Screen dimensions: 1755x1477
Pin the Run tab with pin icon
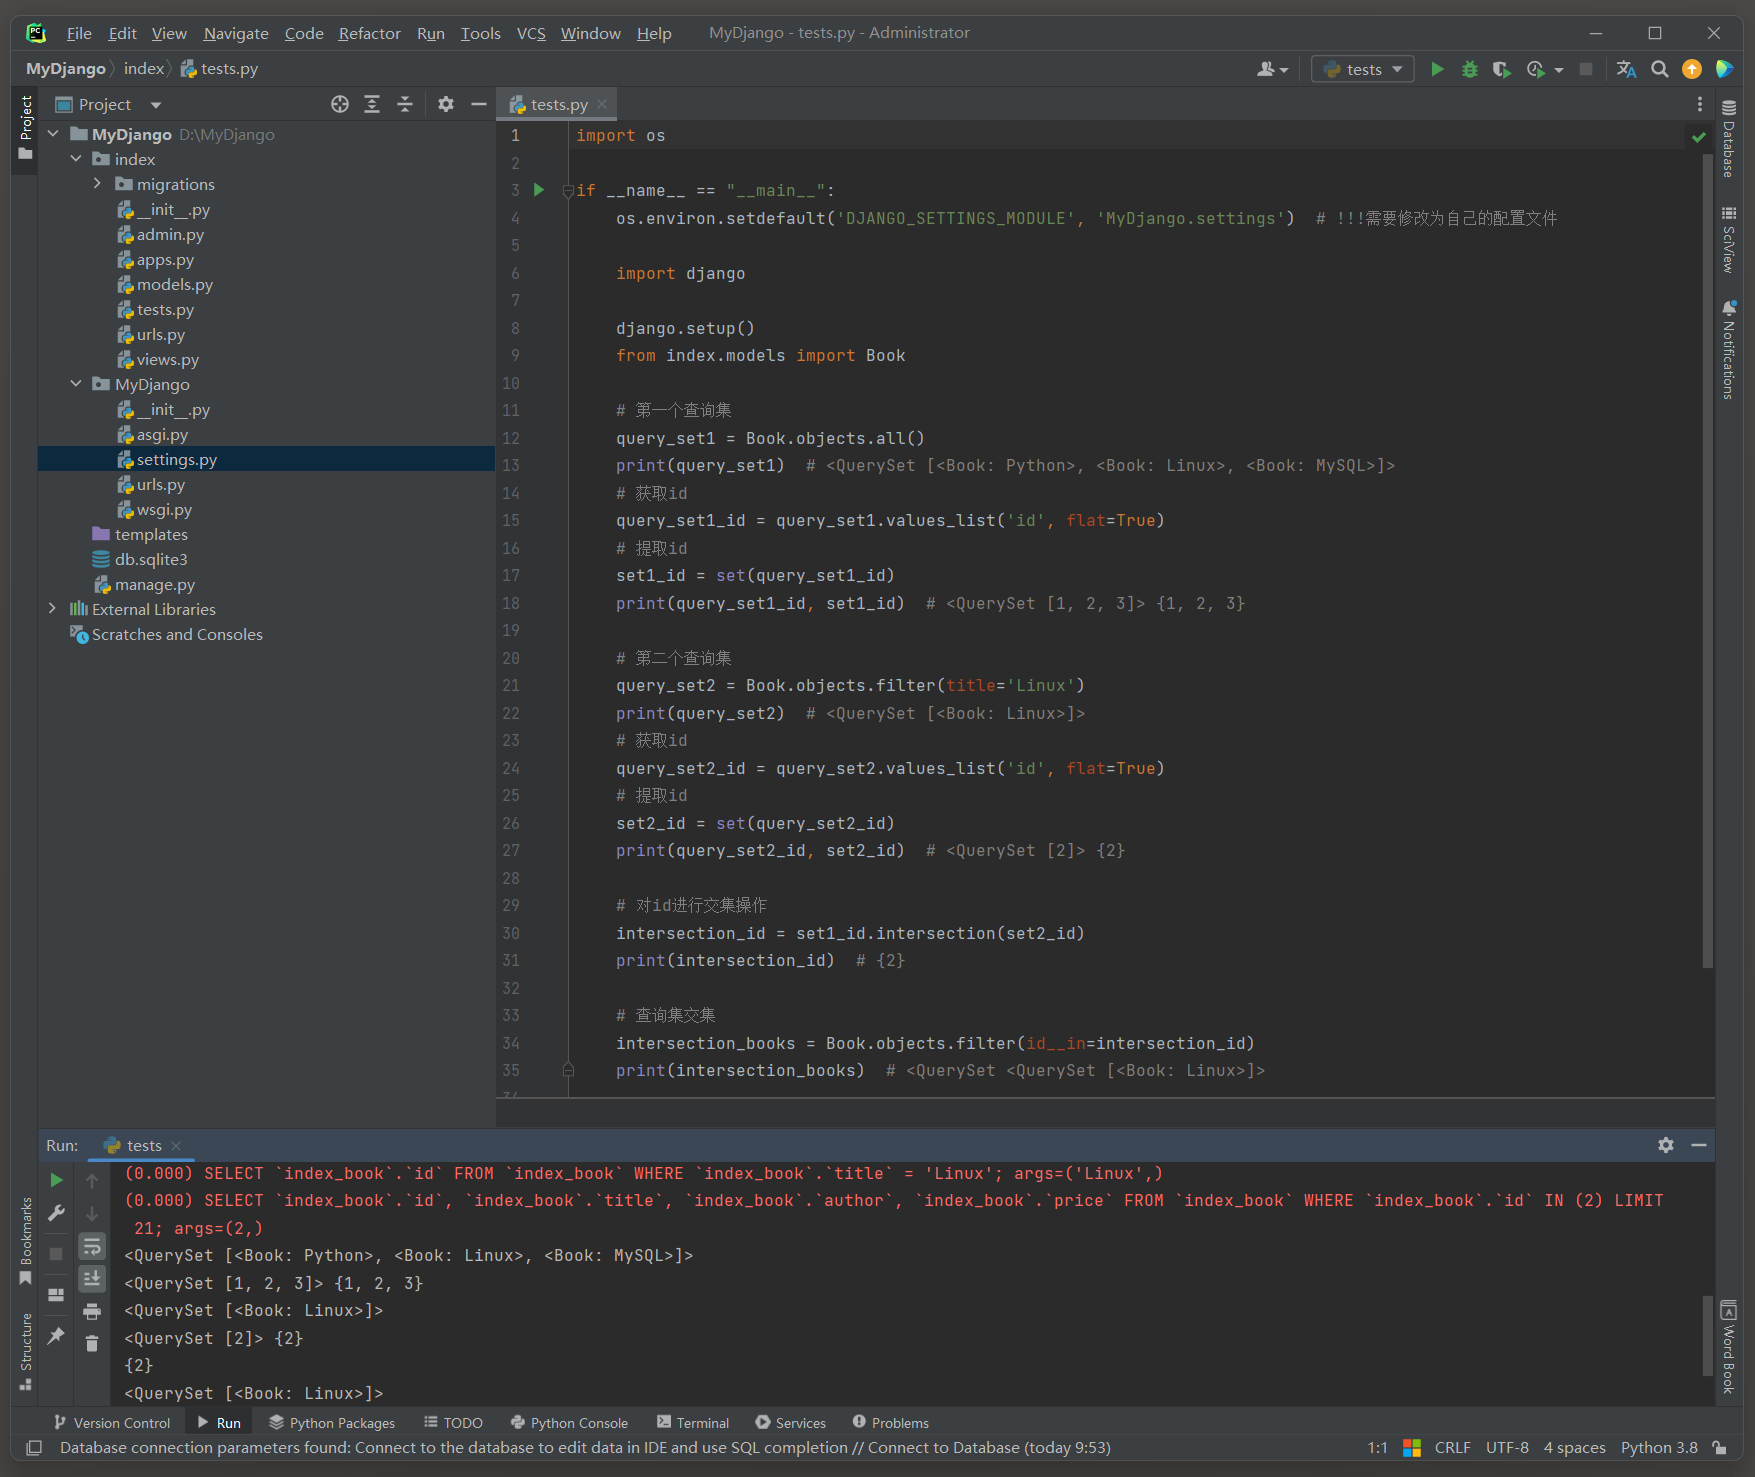[56, 1335]
